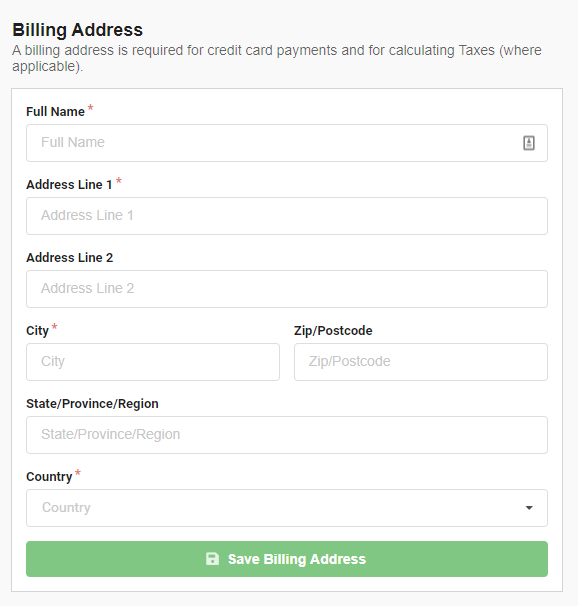Focus the Zip/Postcode input box
The image size is (578, 606).
(x=421, y=362)
